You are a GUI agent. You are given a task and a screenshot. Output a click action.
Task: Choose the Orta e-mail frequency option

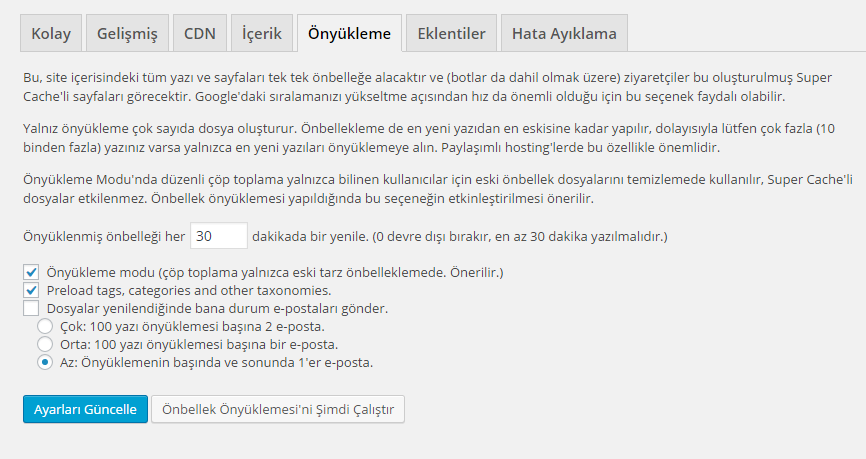click(45, 345)
